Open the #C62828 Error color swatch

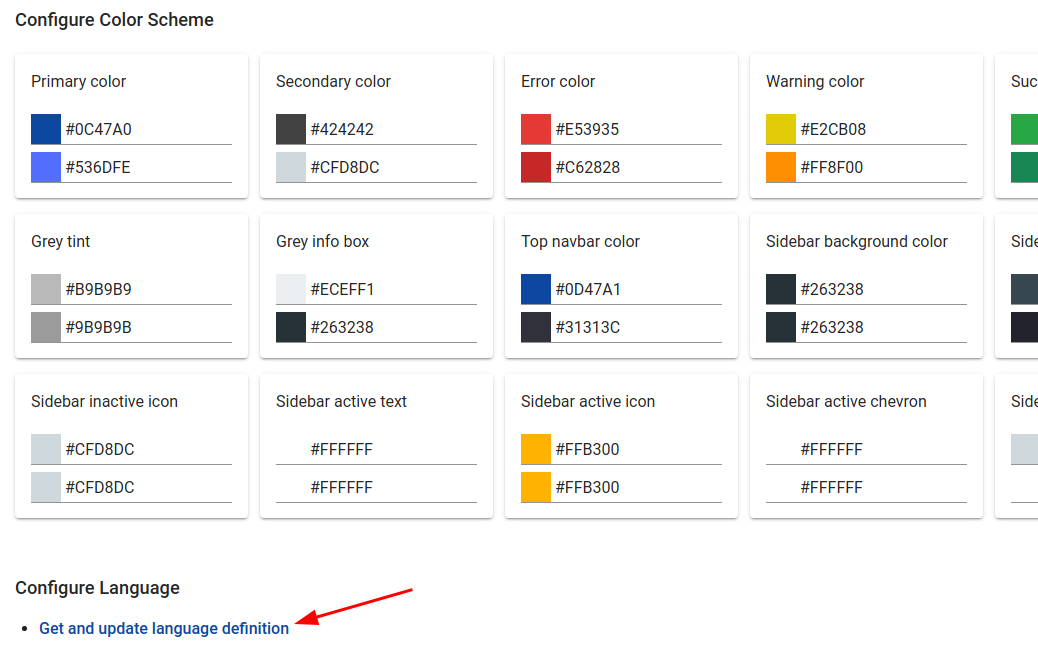click(x=536, y=167)
